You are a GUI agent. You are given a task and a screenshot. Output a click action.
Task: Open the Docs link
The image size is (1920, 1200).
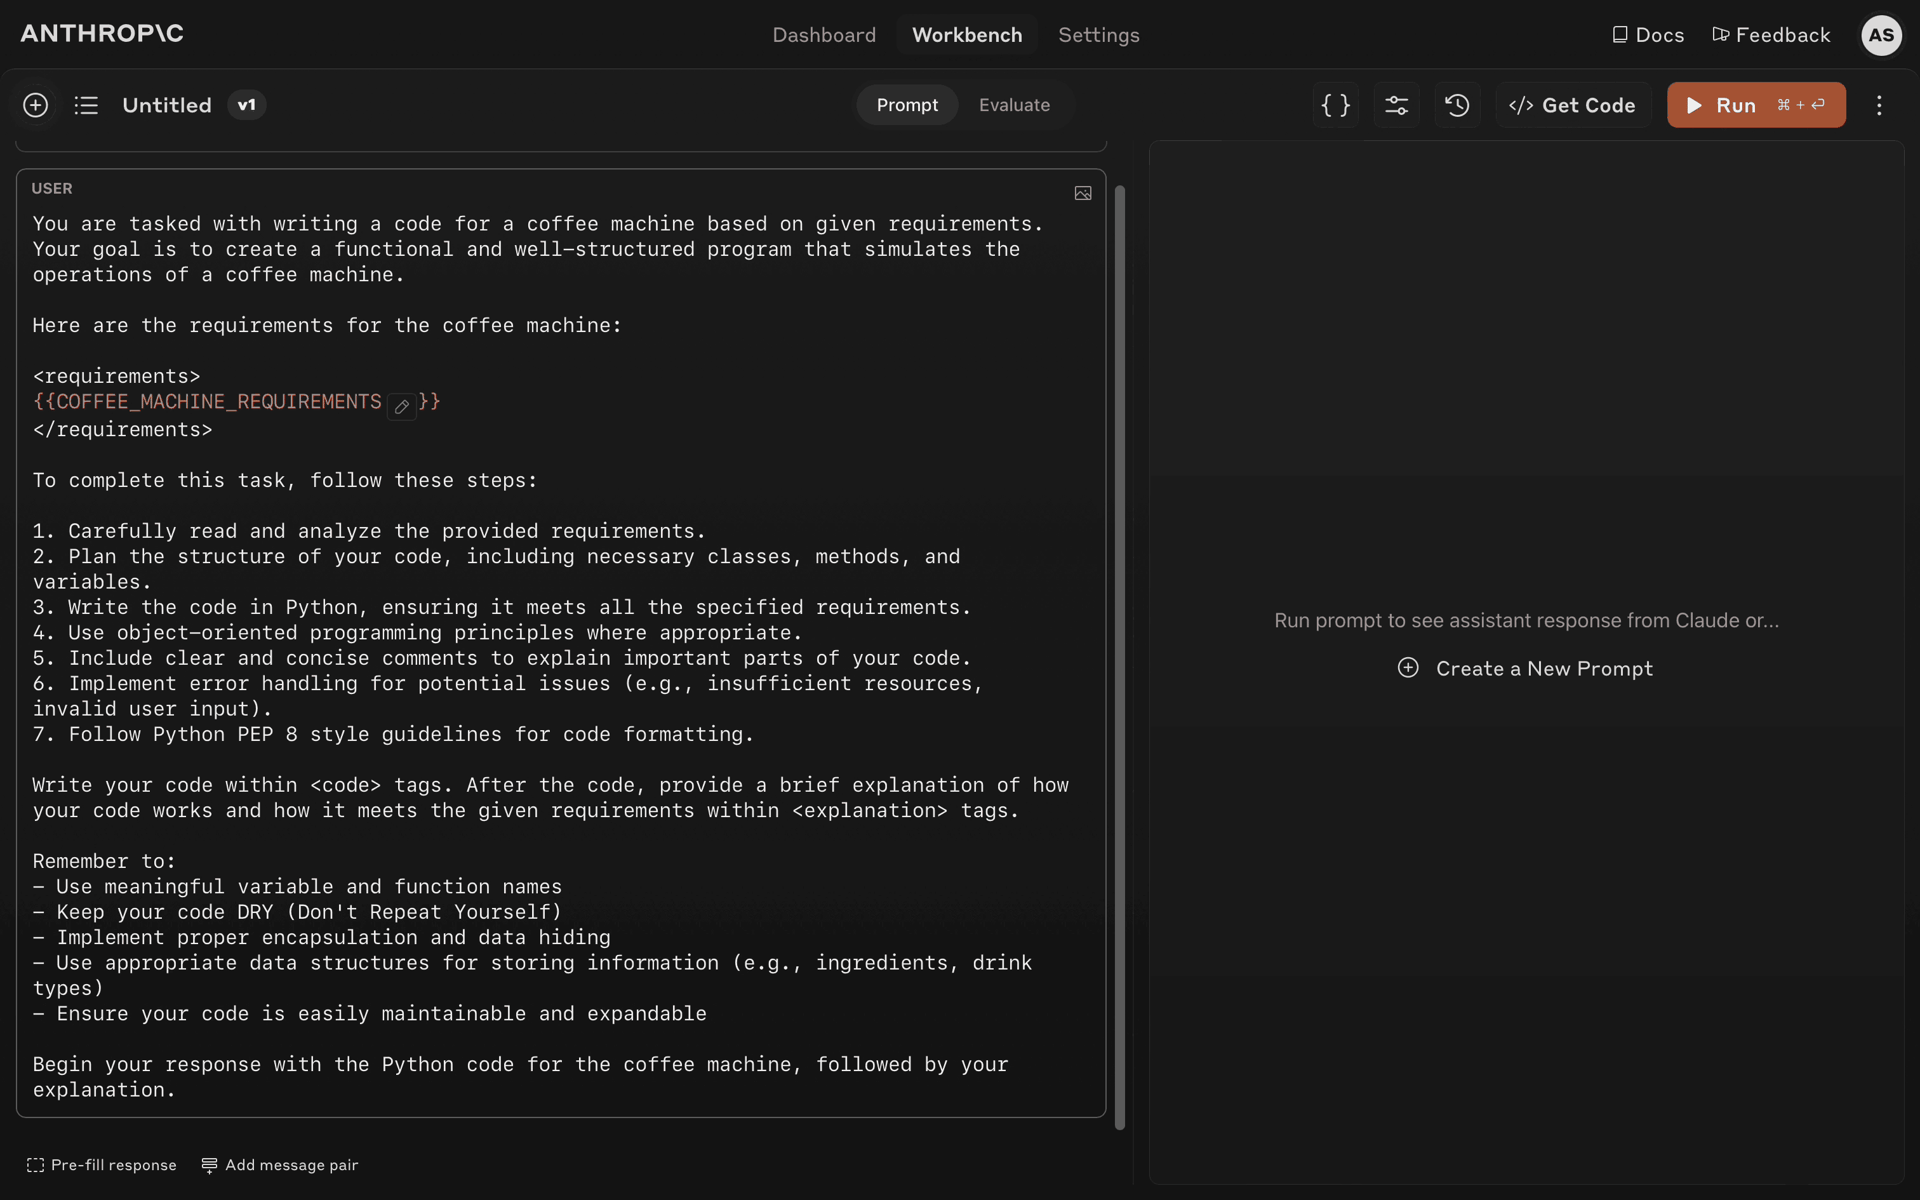tap(1648, 35)
